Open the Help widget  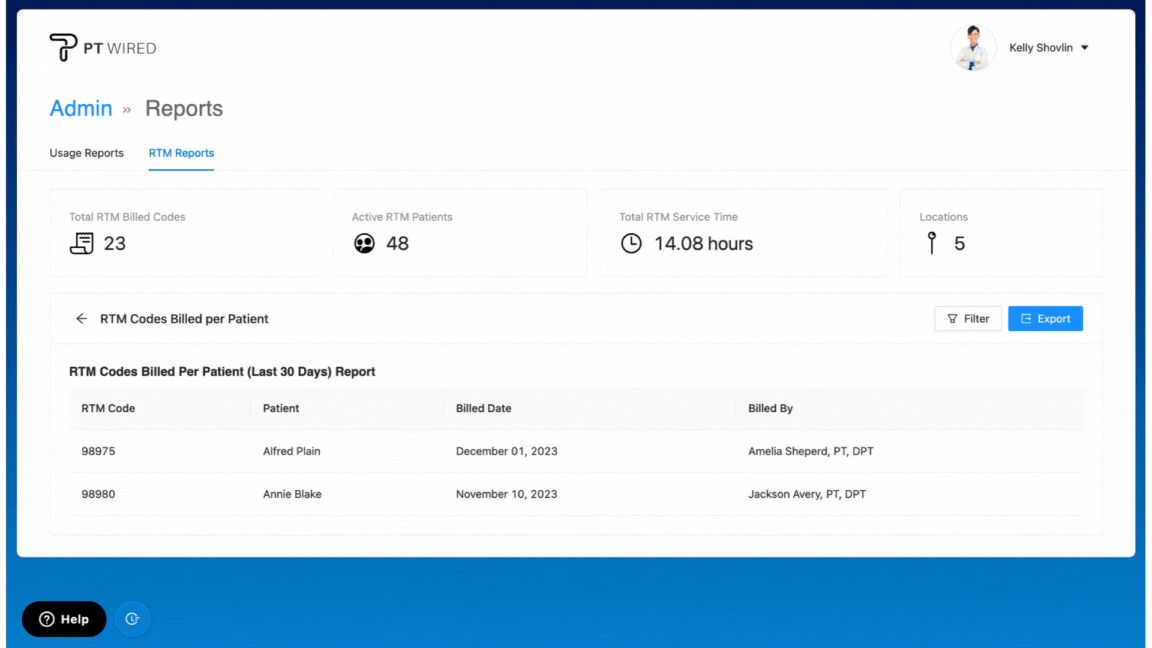click(x=64, y=619)
